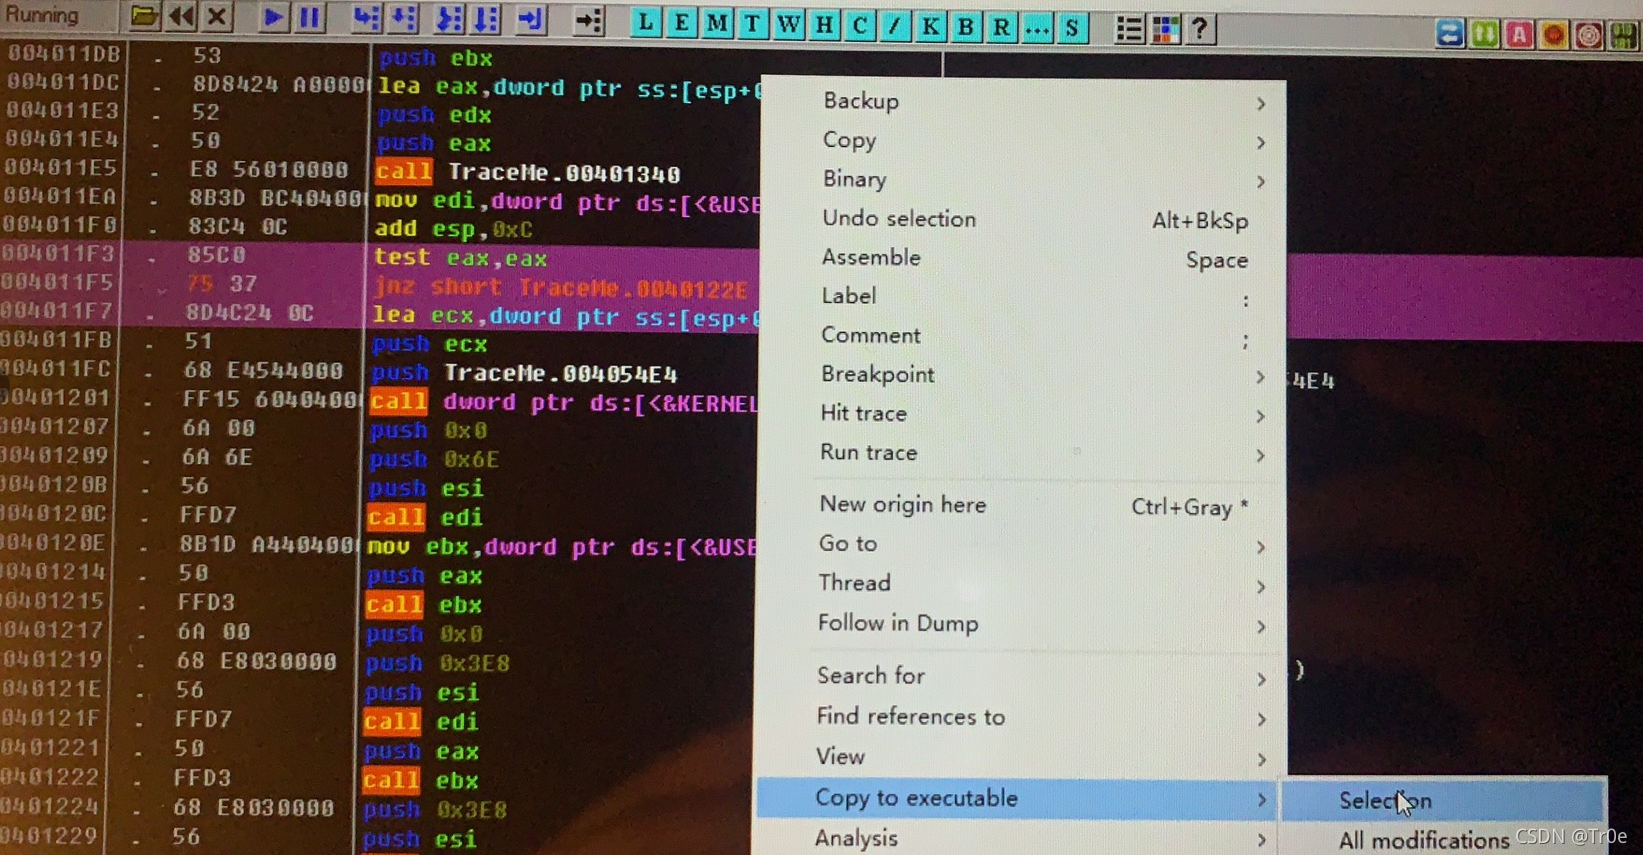
Task: Open Run trace with ellipsis button
Action: [x=1037, y=27]
